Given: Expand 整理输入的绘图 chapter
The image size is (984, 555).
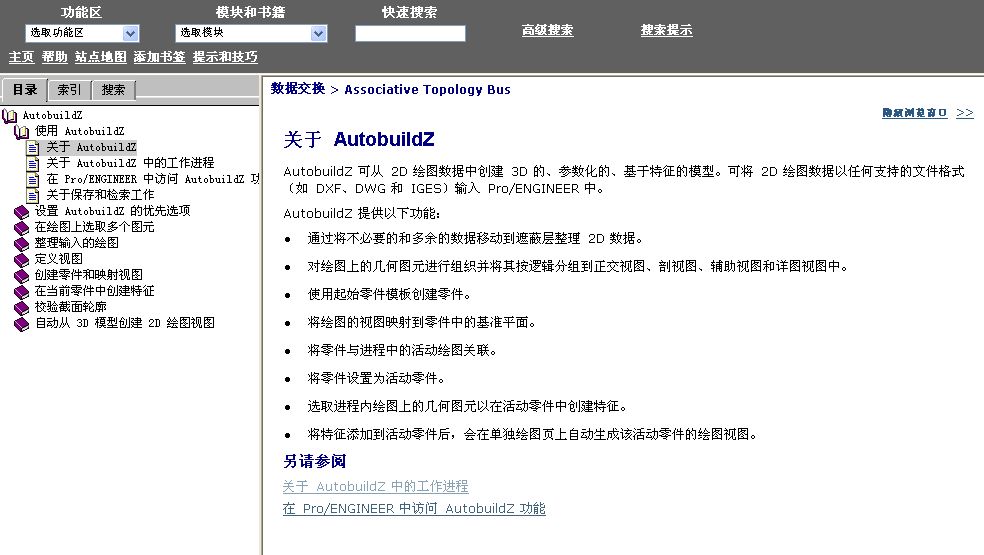Looking at the screenshot, I should [77, 244].
